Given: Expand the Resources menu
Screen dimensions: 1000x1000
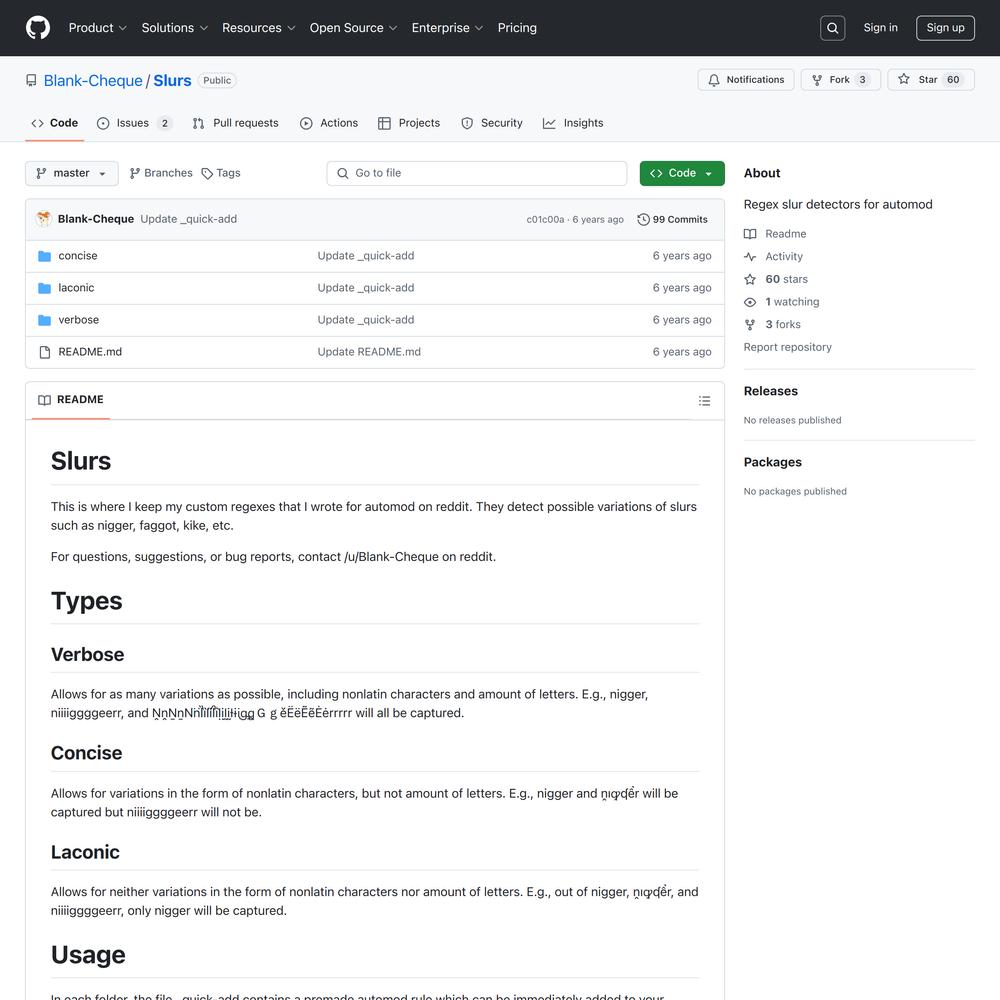Looking at the screenshot, I should coord(259,28).
